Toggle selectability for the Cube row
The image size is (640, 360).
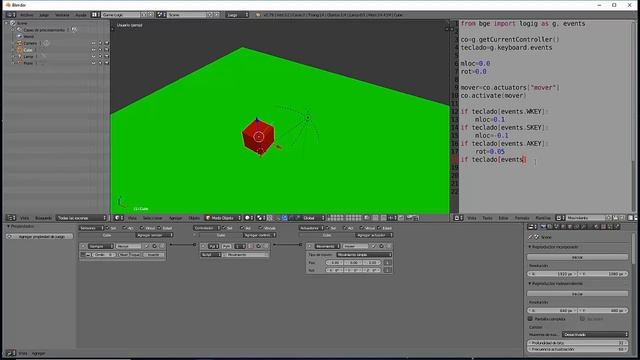click(100, 50)
